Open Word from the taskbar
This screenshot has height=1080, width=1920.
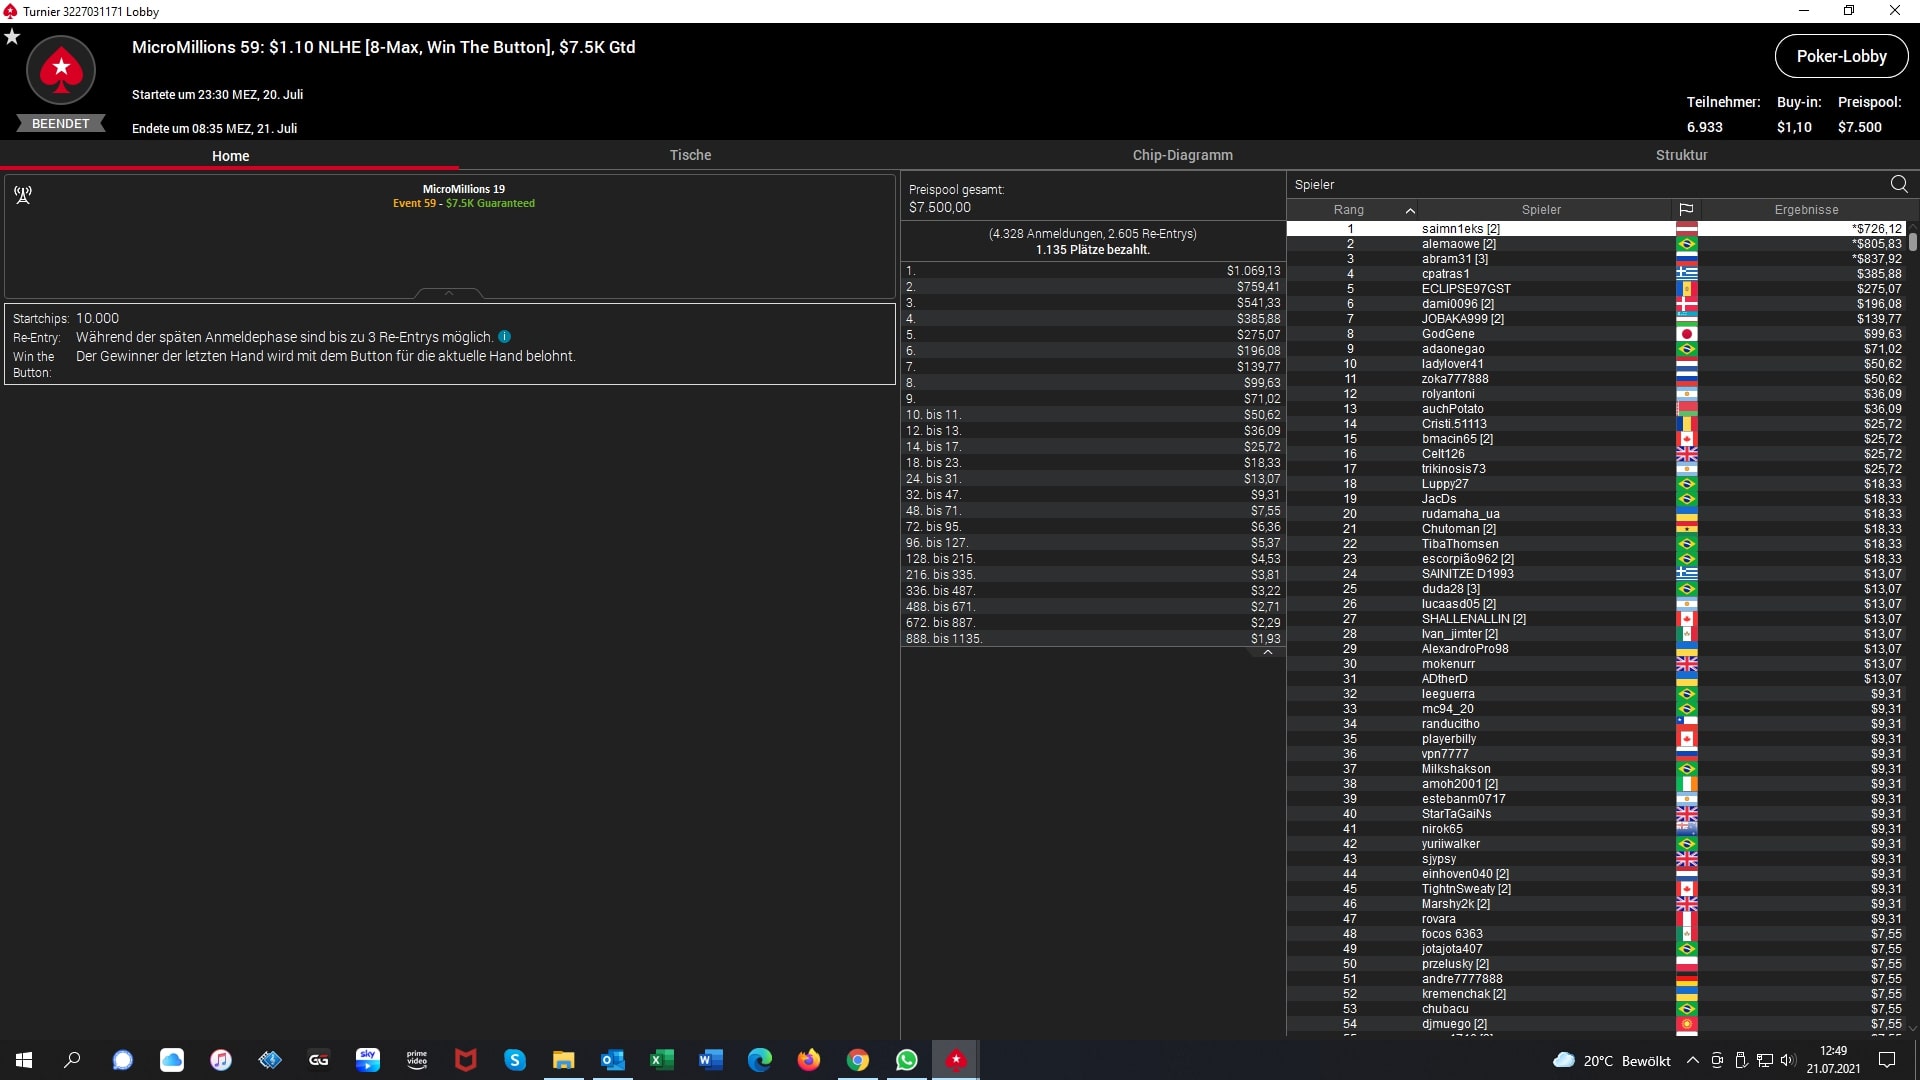(711, 1060)
